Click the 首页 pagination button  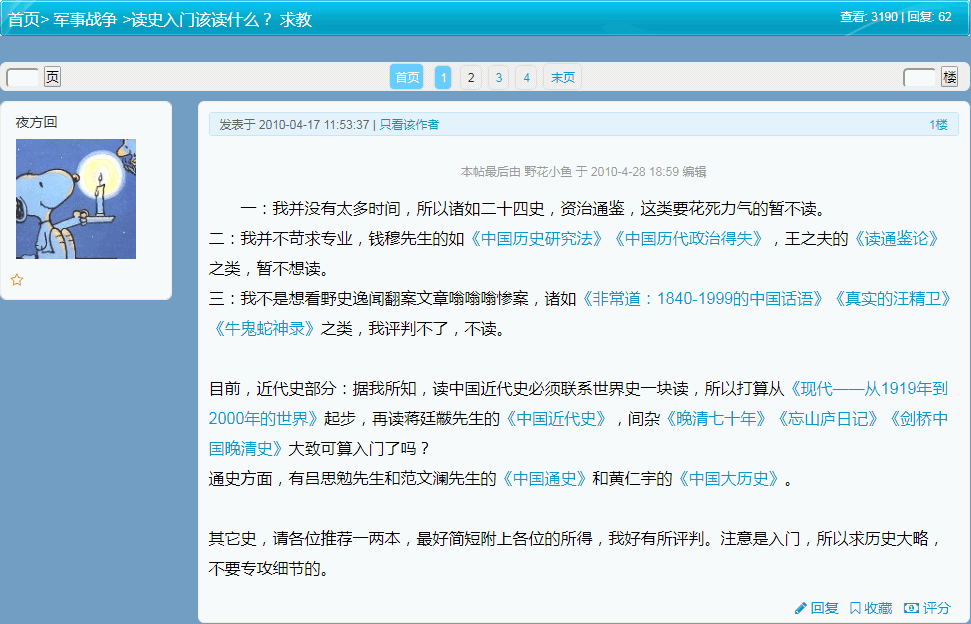click(406, 77)
